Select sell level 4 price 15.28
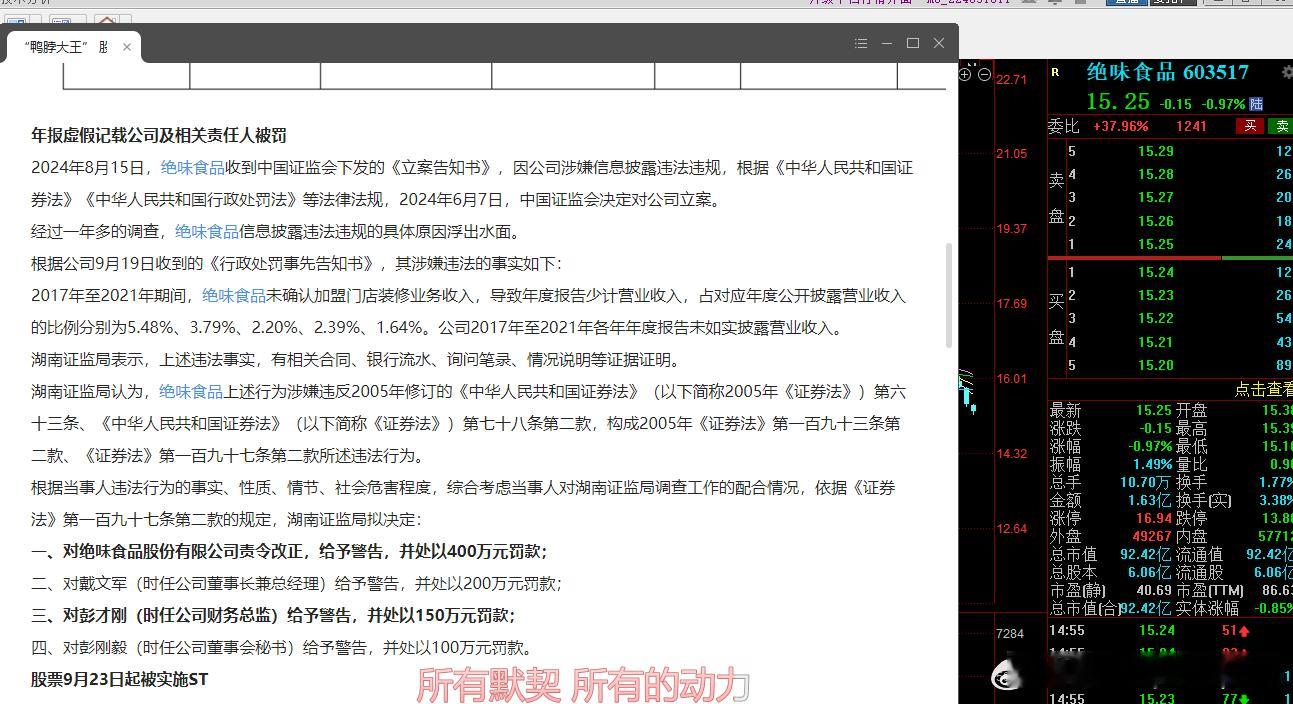This screenshot has width=1293, height=704. point(1155,174)
